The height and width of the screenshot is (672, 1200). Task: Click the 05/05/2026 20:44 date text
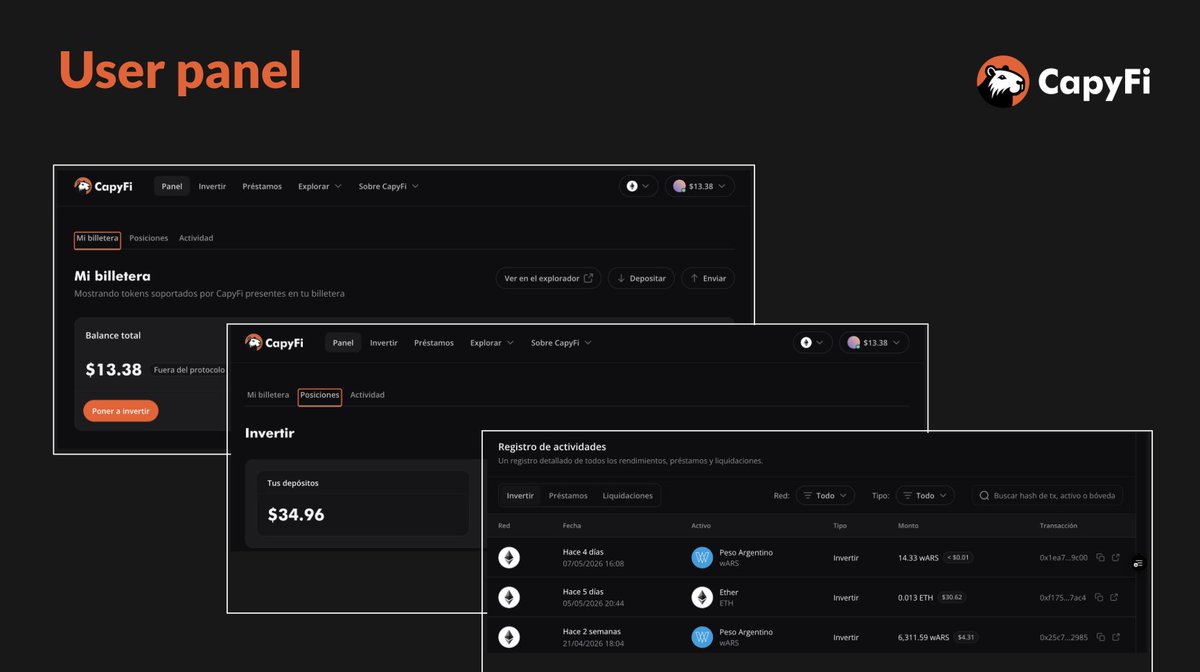point(593,604)
